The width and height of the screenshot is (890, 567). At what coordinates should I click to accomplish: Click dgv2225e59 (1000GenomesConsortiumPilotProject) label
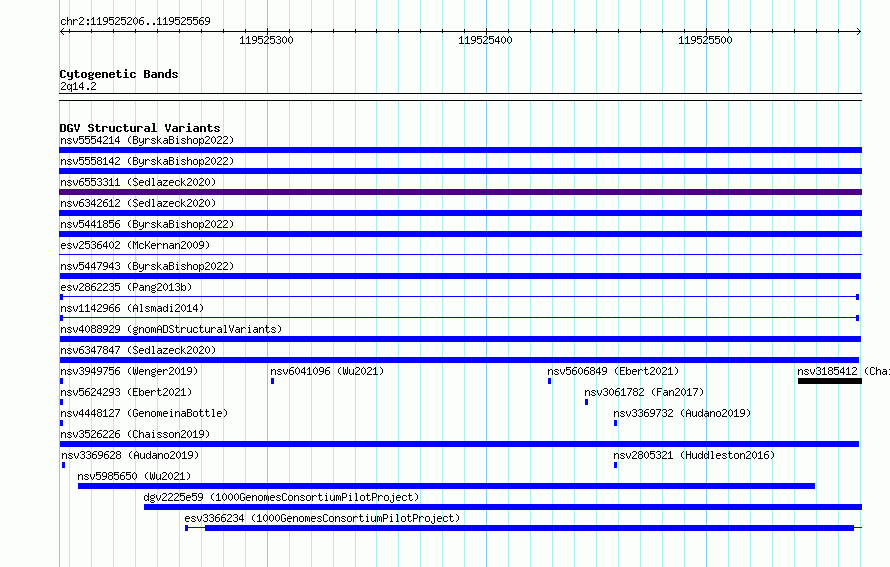281,497
